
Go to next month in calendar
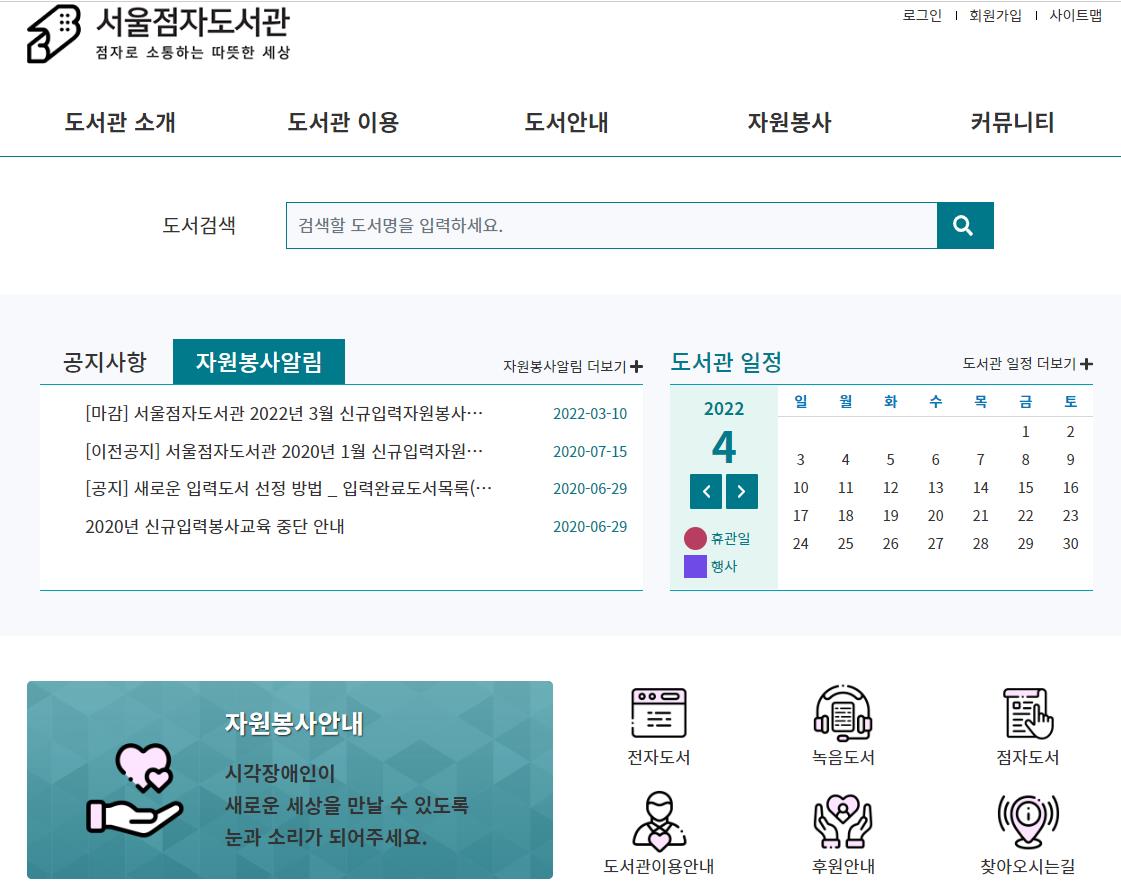(x=742, y=491)
